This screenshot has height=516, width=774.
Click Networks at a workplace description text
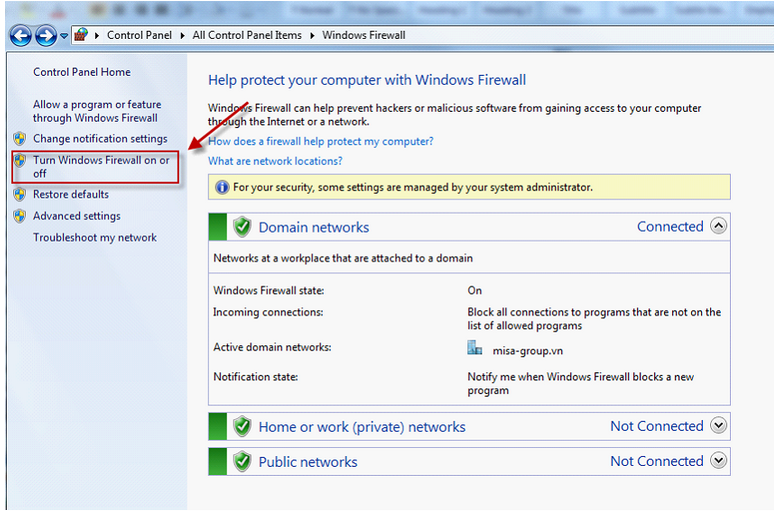coord(343,258)
